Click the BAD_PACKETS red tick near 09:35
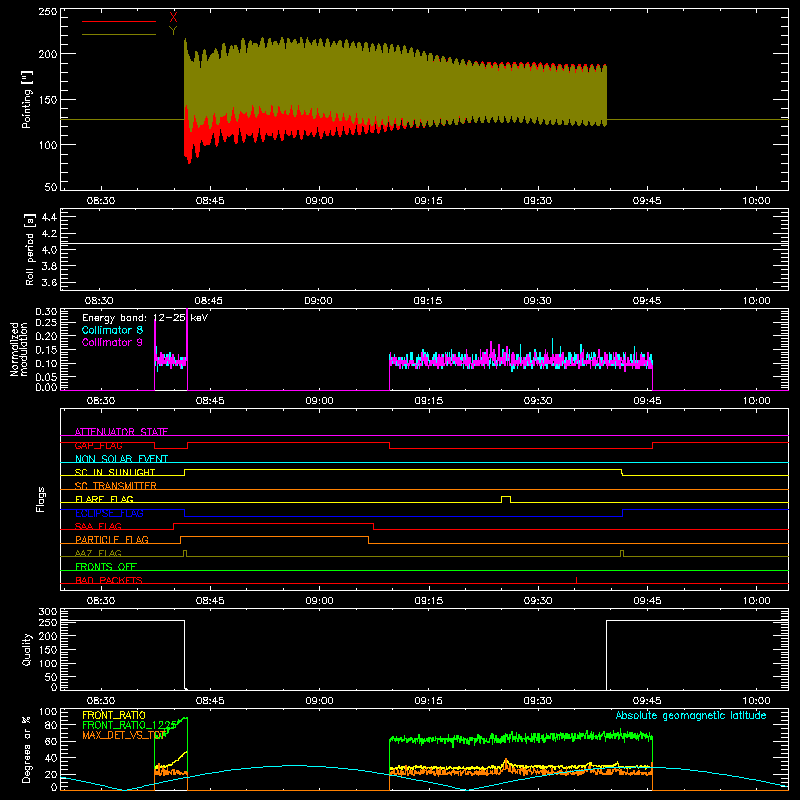Image resolution: width=800 pixels, height=800 pixels. 577,580
